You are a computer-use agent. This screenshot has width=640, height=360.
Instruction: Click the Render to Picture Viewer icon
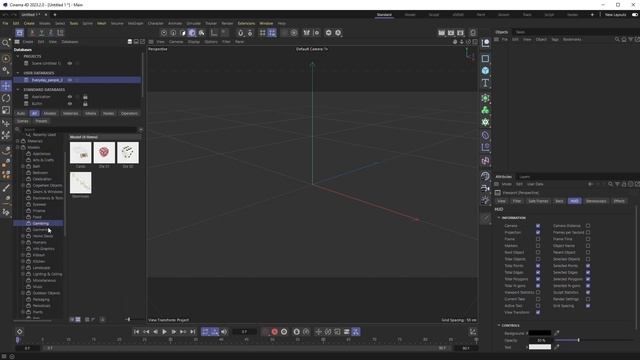(x=451, y=33)
